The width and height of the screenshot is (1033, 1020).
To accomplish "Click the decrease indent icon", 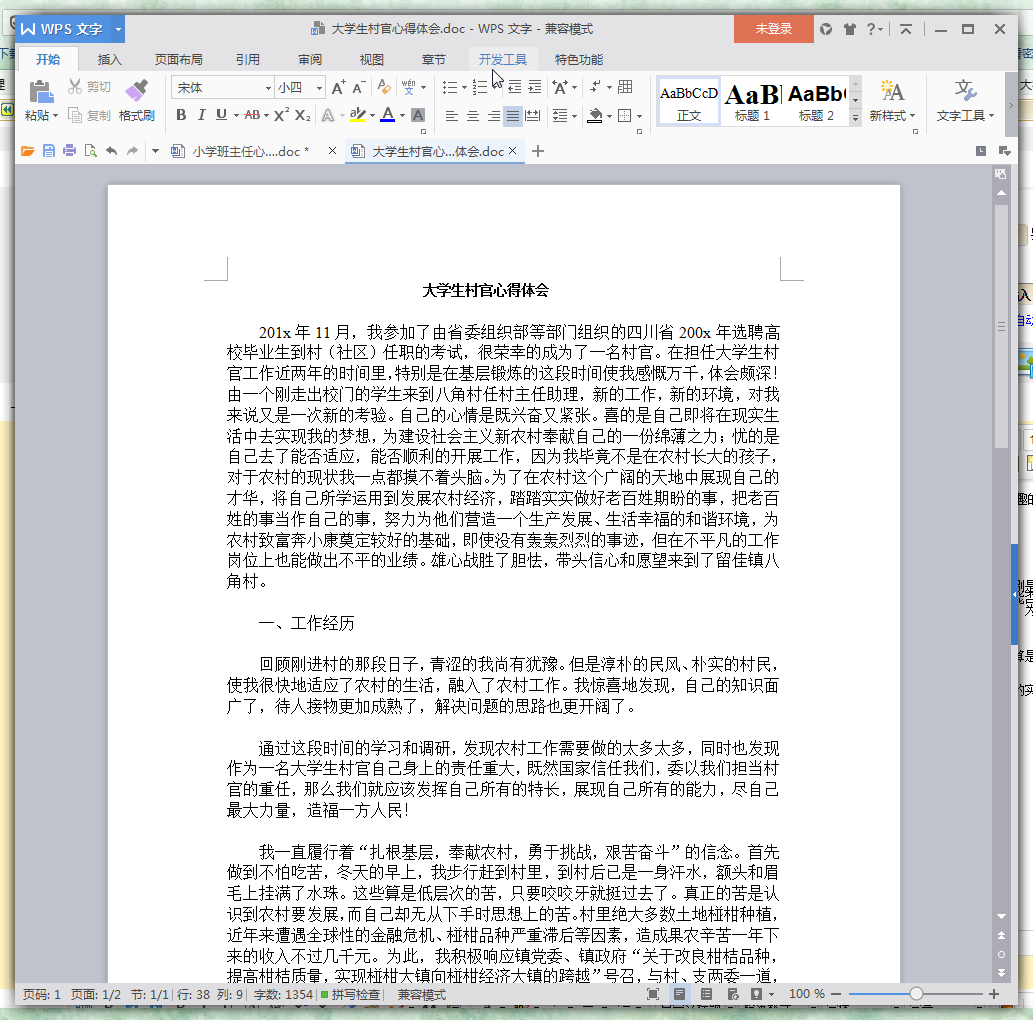I will coord(515,87).
